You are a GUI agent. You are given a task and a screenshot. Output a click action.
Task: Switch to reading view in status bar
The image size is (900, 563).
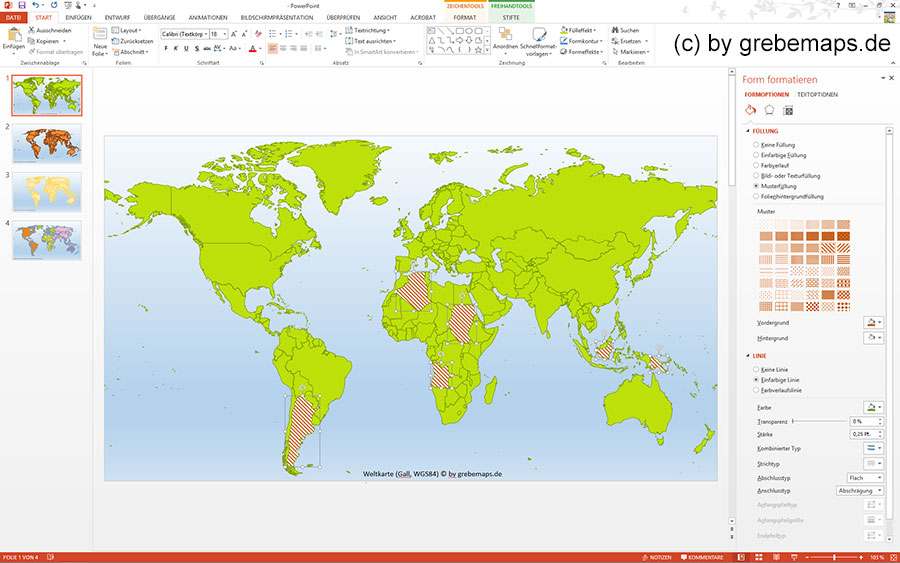tap(776, 557)
